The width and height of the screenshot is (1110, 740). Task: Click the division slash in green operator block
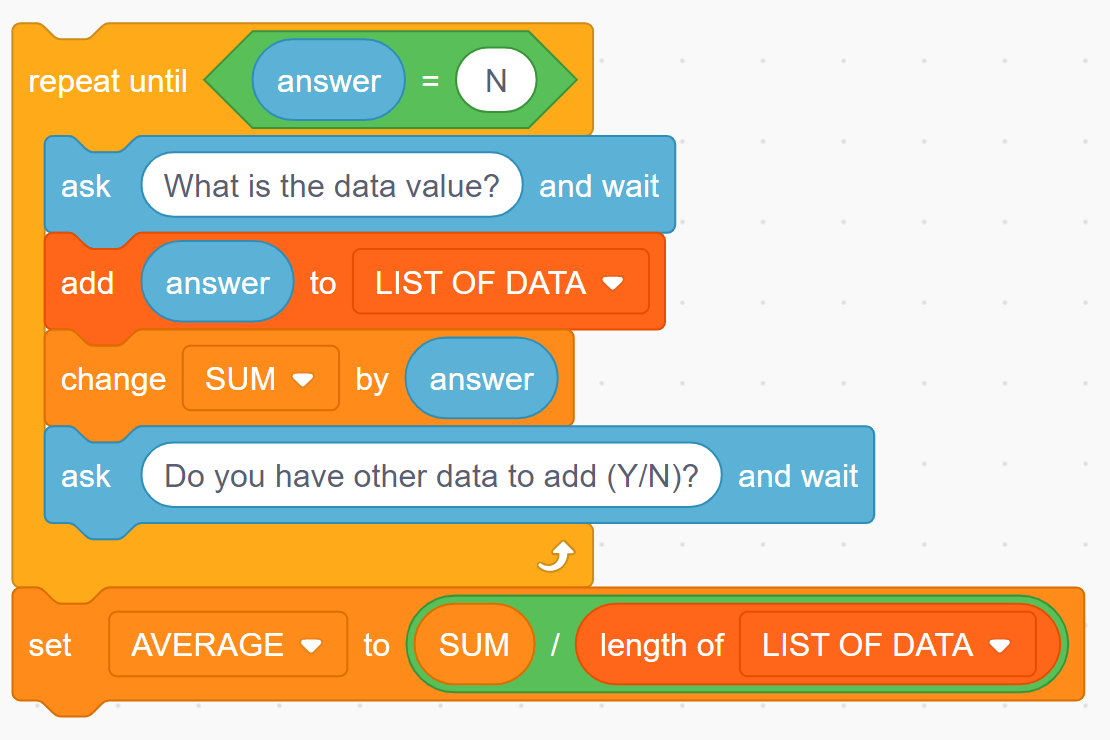tap(555, 645)
